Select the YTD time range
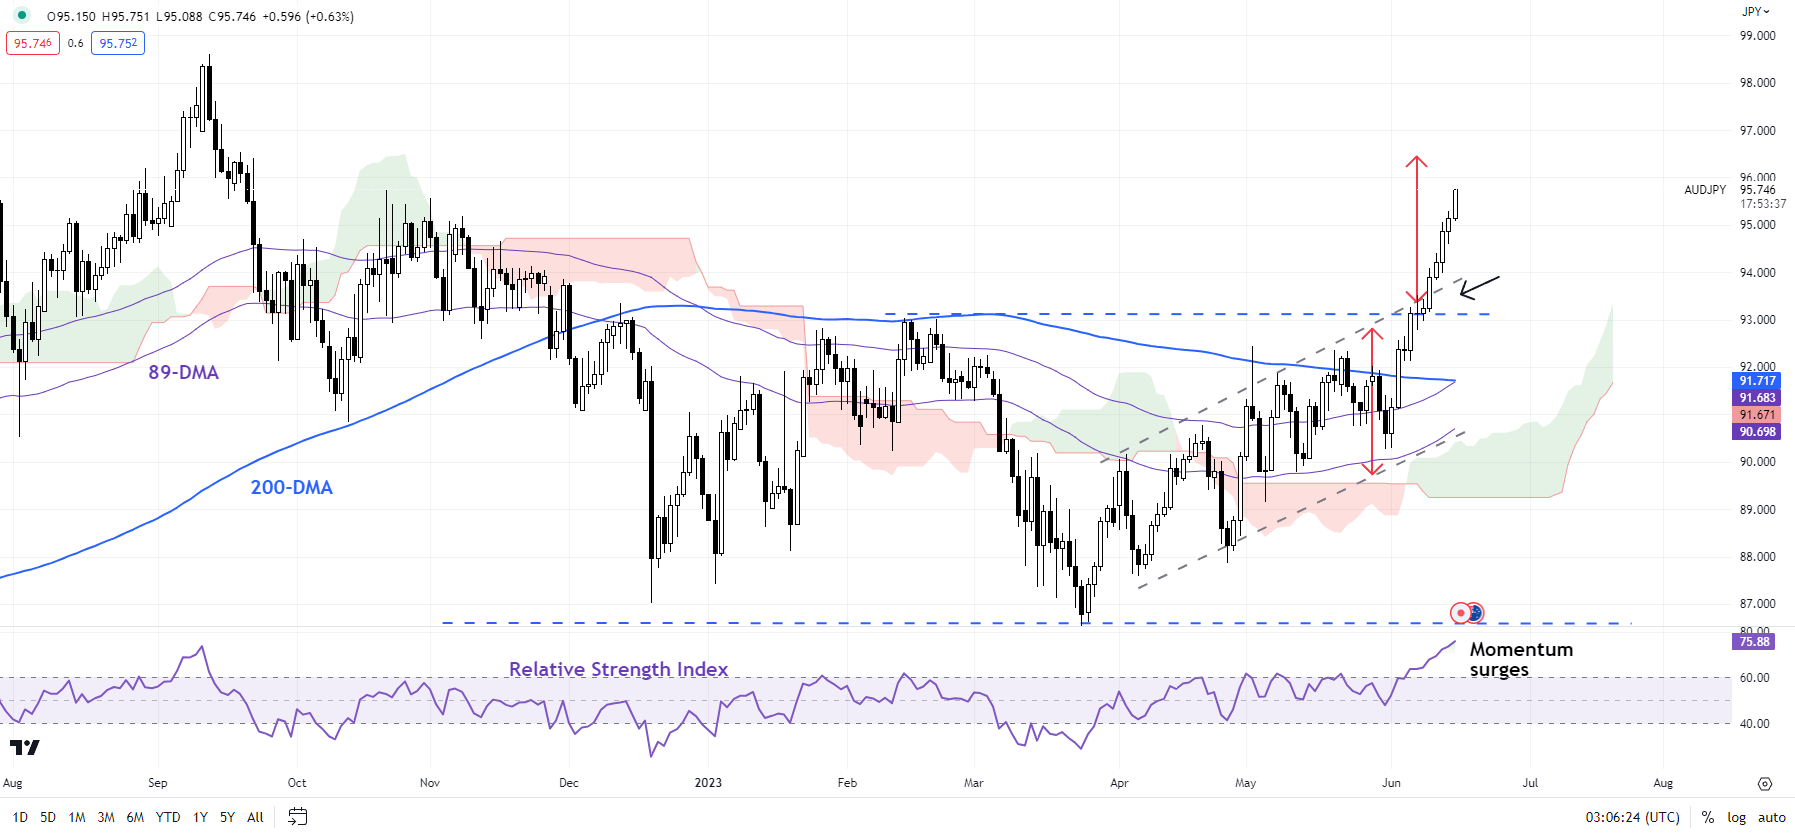Screen dimensions: 1795x834 (x=168, y=817)
